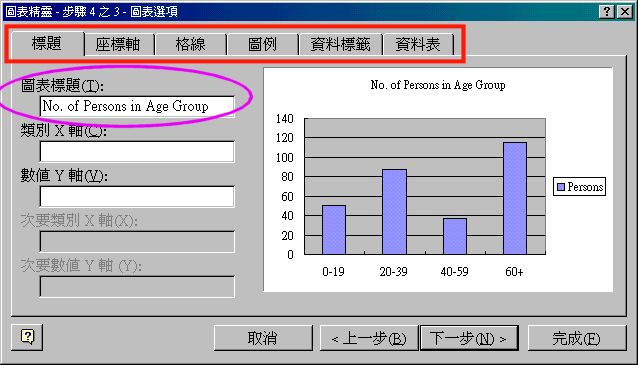This screenshot has height=365, width=638.
Task: Click the dialog title bar text
Action: 91,11
